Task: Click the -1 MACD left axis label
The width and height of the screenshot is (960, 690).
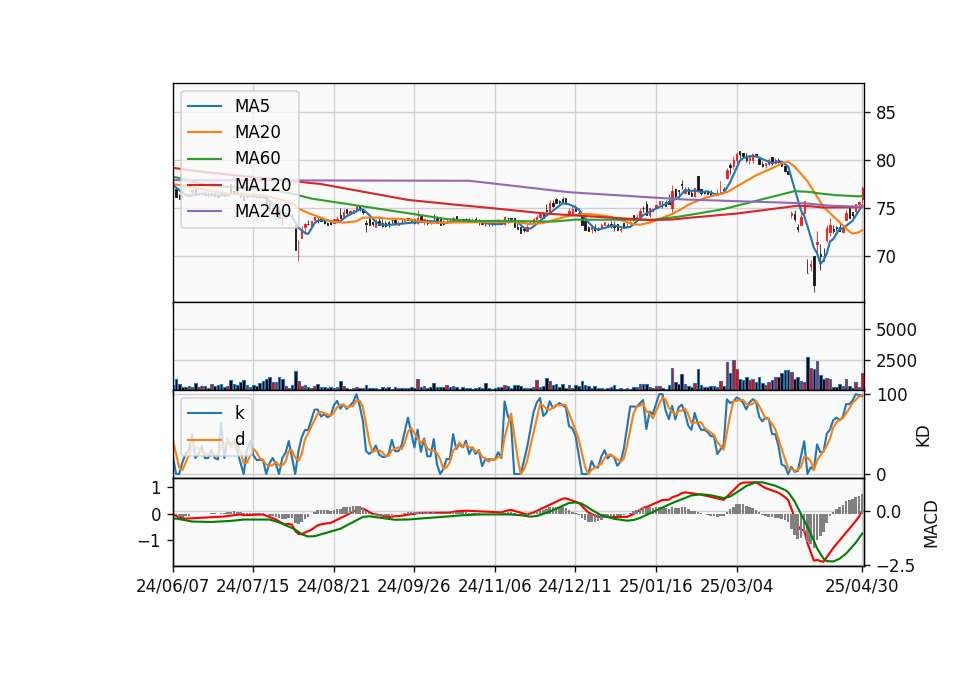Action: point(149,541)
